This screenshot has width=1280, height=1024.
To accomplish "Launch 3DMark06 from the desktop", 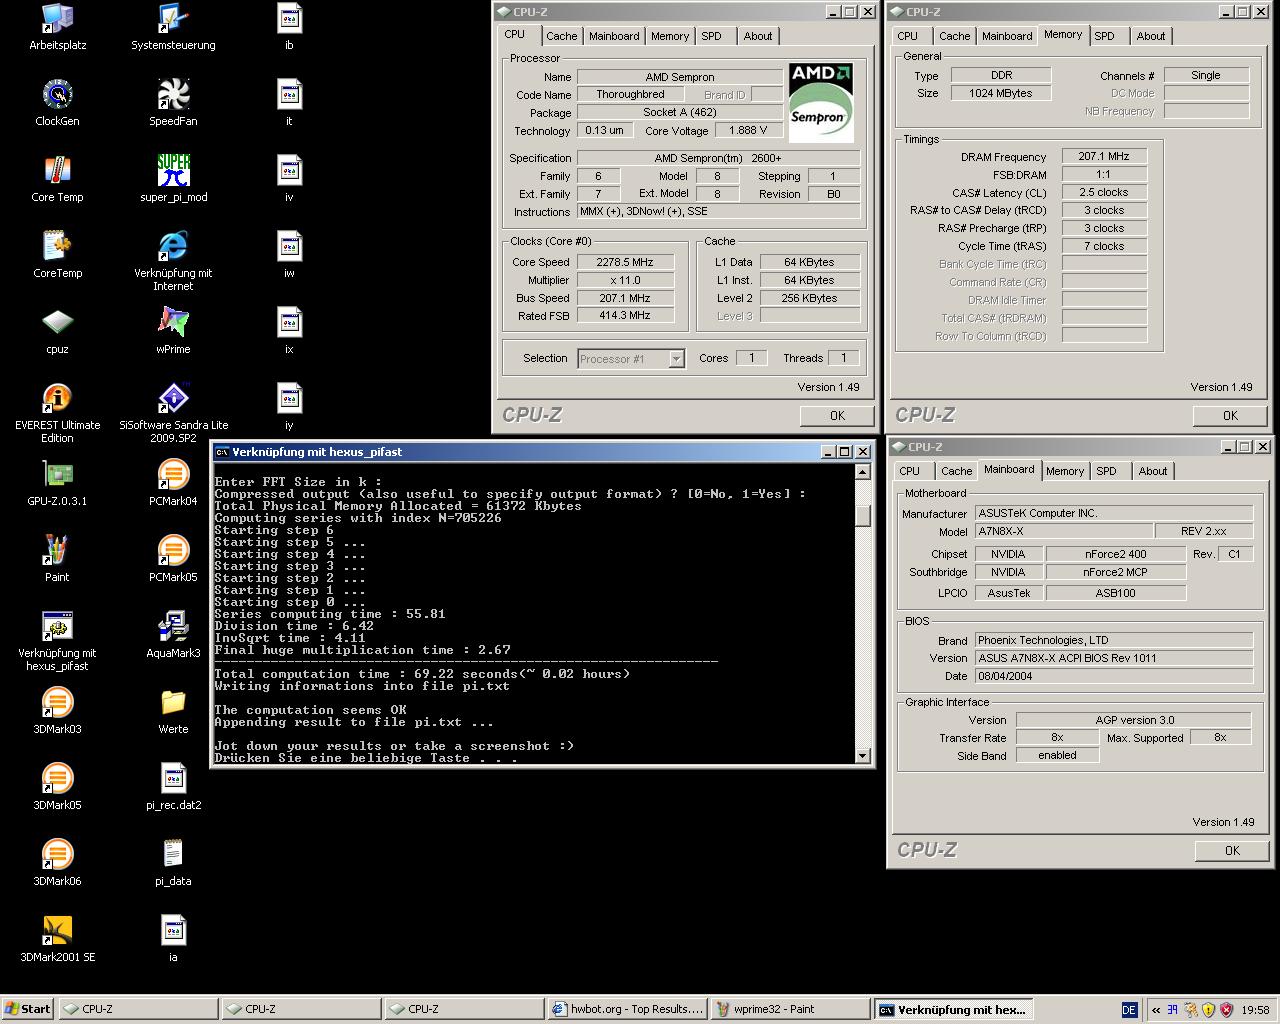I will [x=57, y=862].
